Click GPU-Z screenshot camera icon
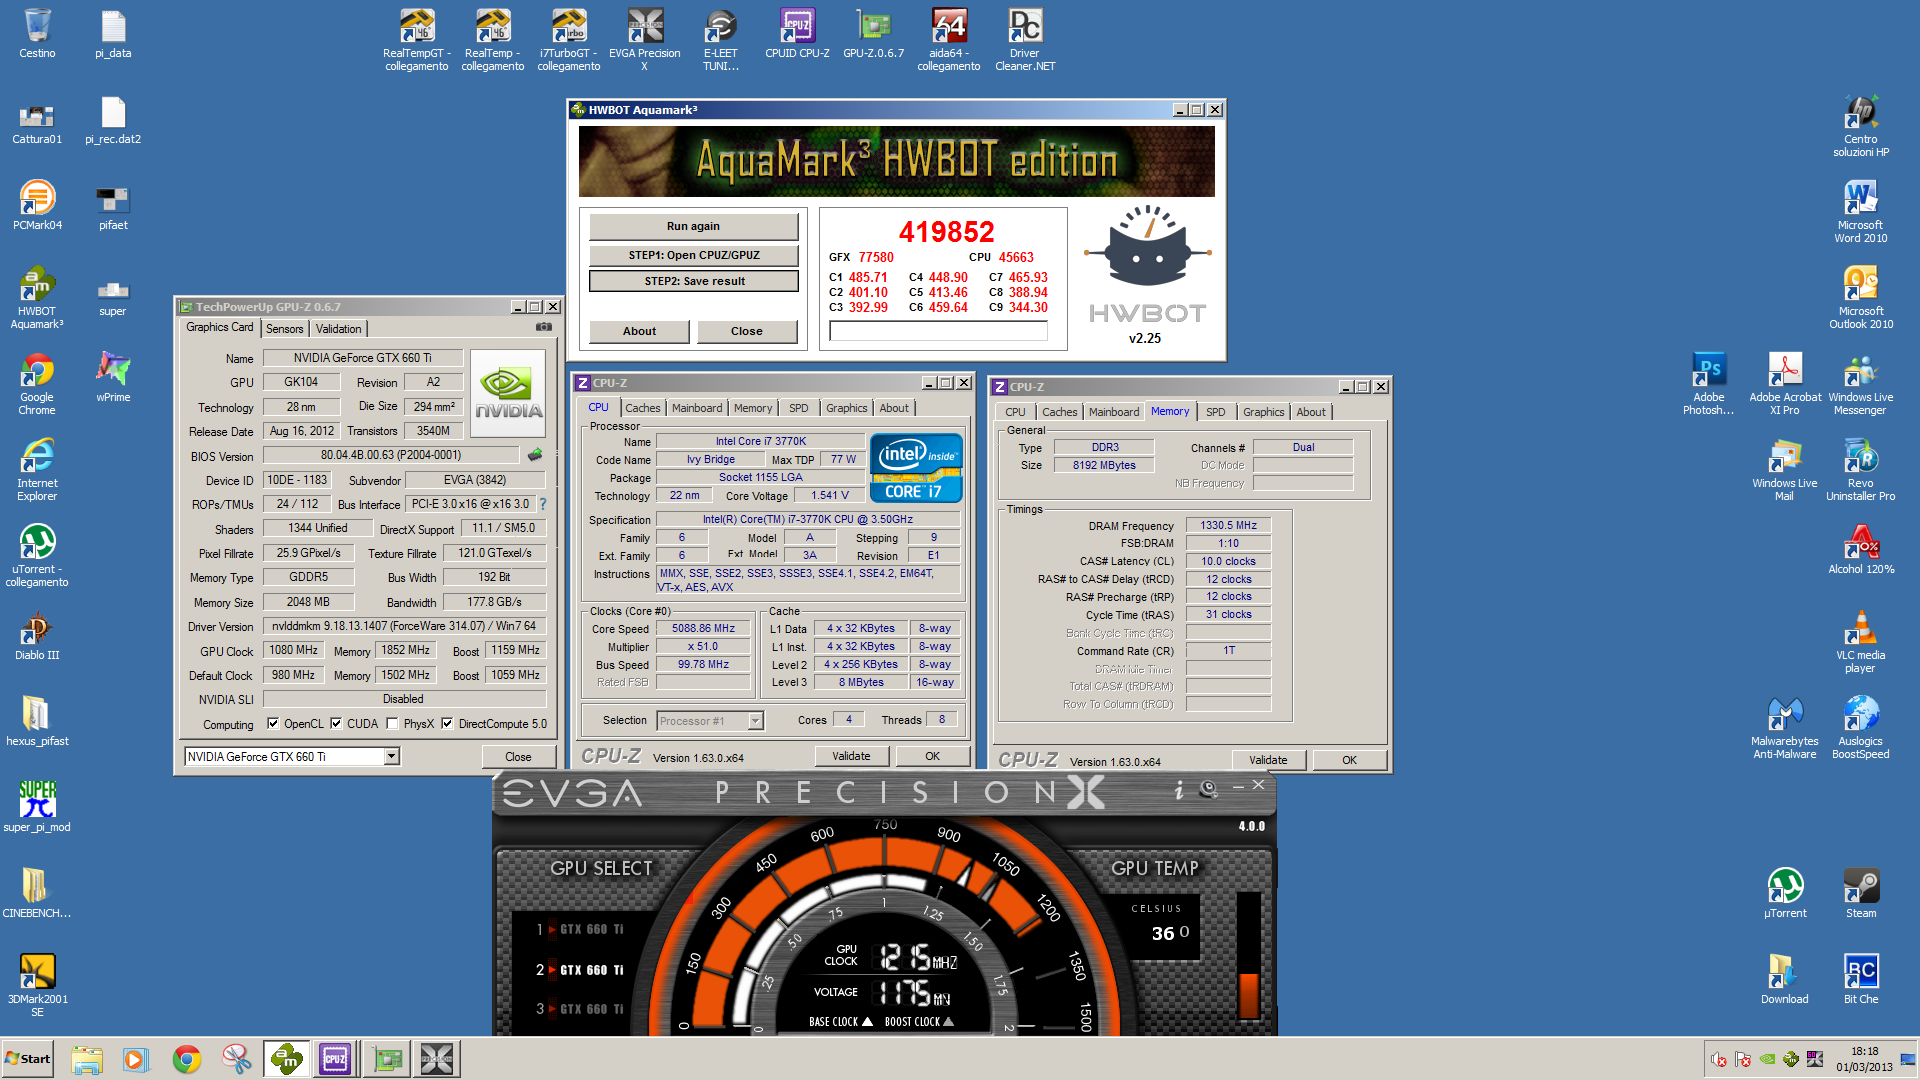This screenshot has height=1080, width=1920. [544, 327]
